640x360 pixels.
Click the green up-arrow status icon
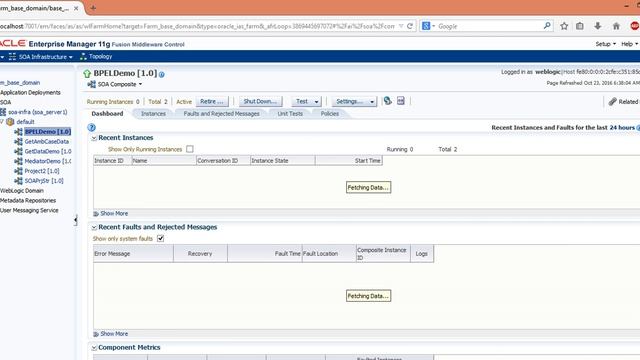click(87, 73)
